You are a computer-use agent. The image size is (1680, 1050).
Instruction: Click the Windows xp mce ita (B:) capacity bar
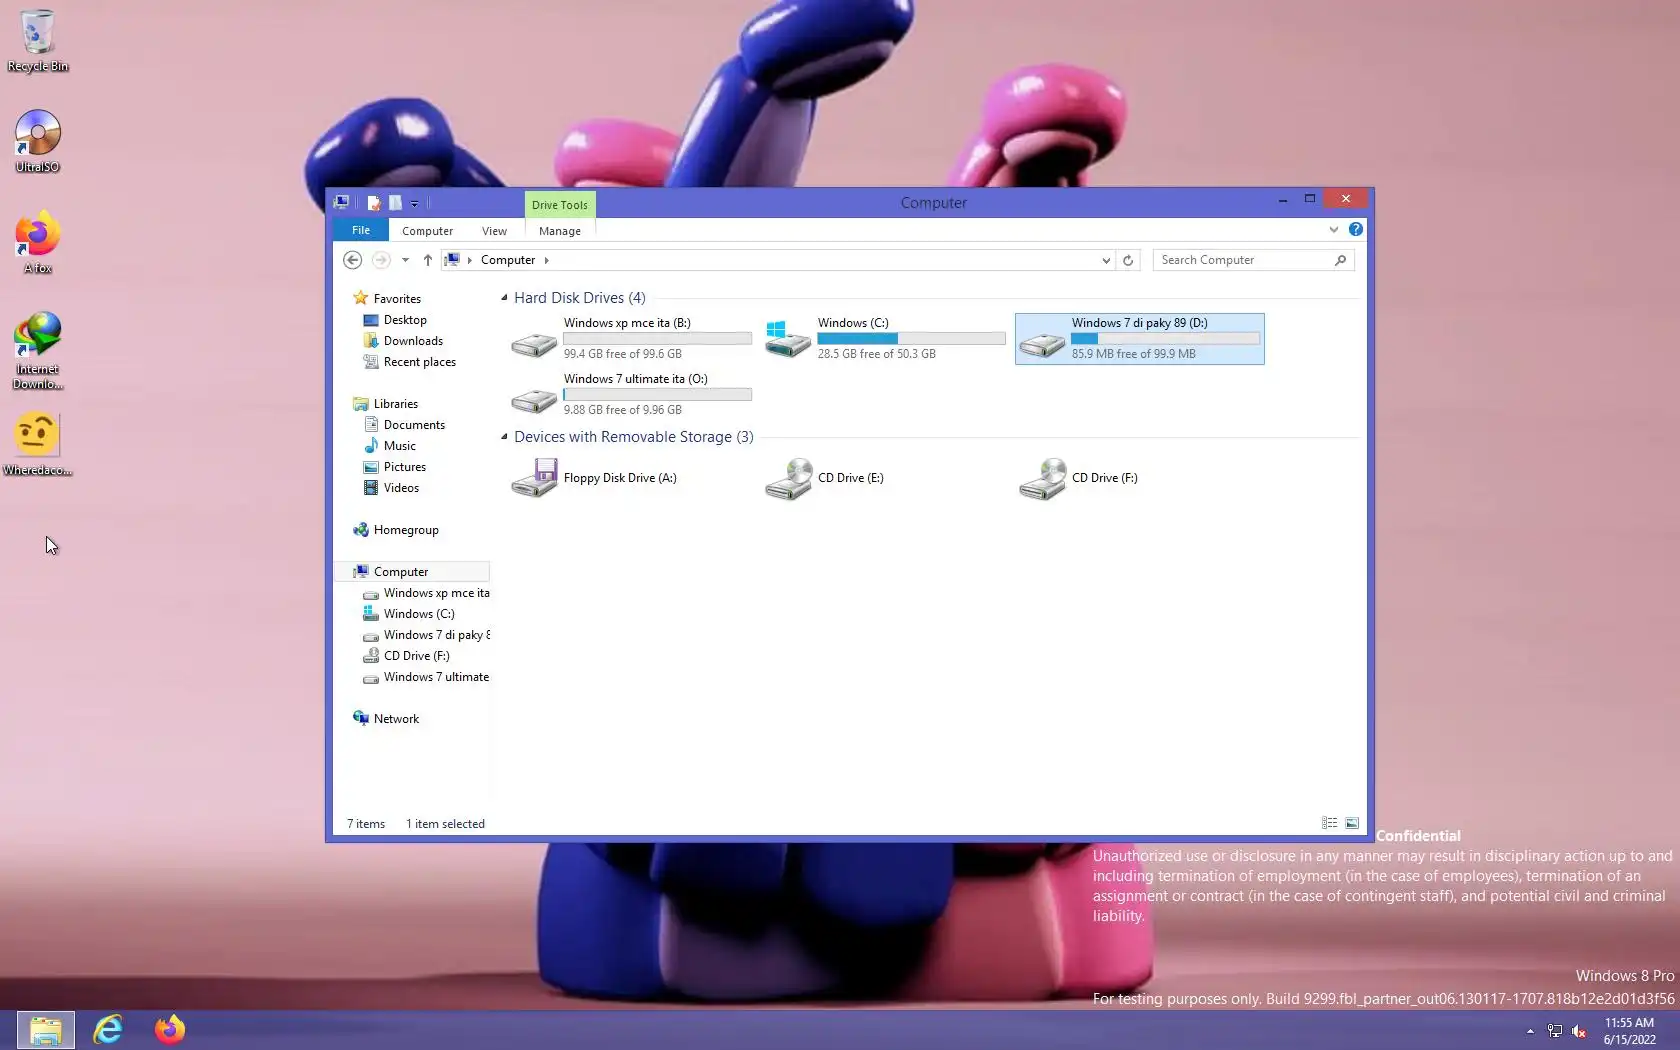657,339
